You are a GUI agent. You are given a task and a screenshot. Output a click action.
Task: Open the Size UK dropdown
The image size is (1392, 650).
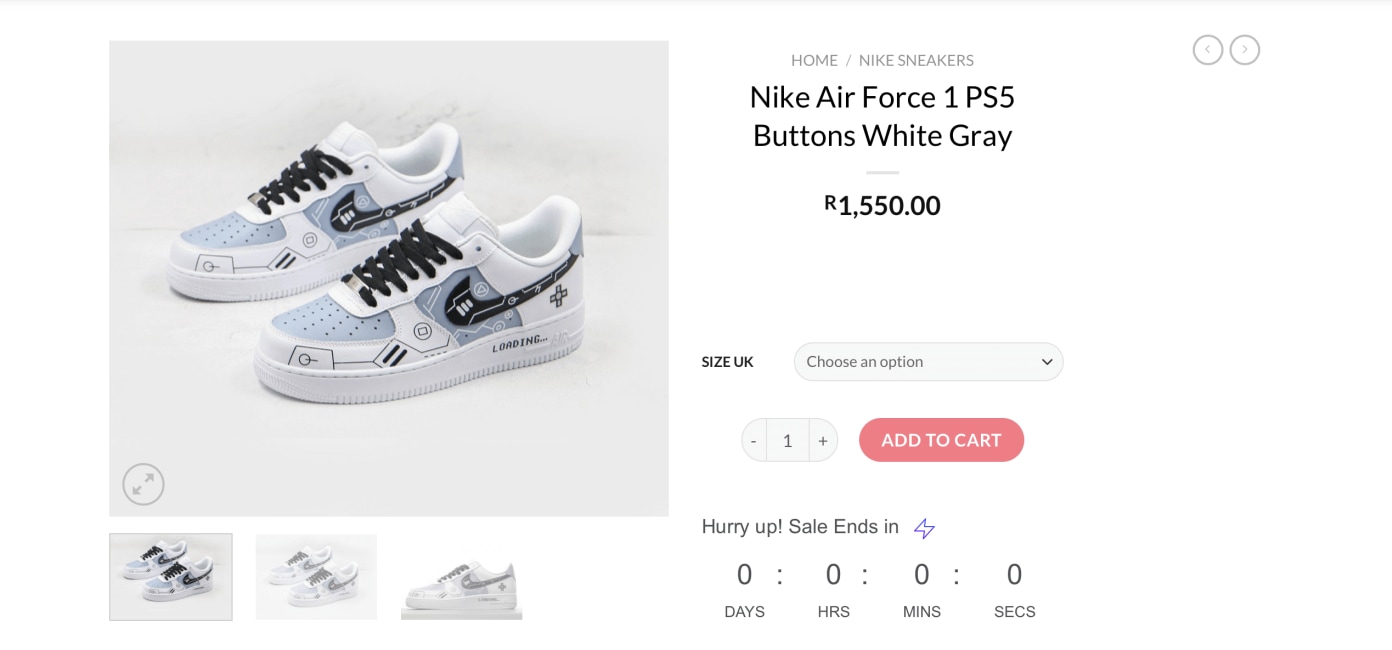coord(928,362)
